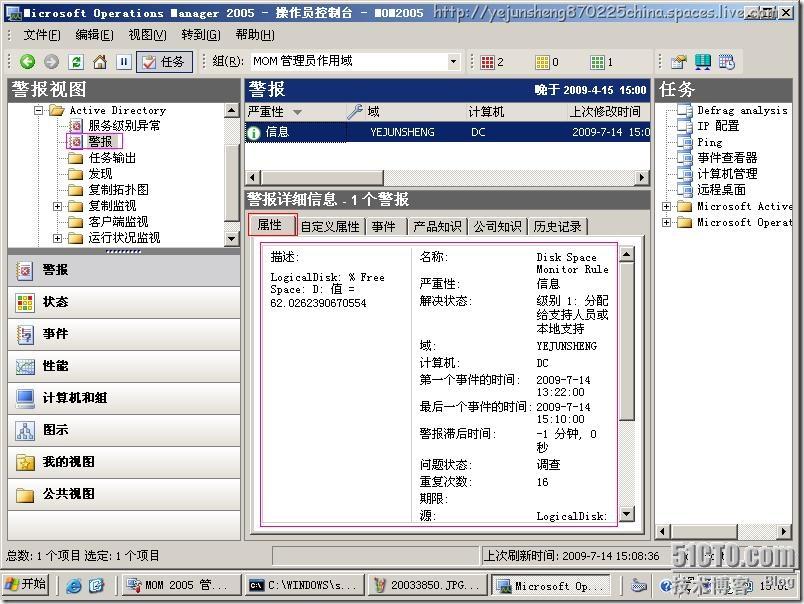This screenshot has height=604, width=804.
Task: Click the Pause refresh toolbar icon
Action: [x=124, y=62]
